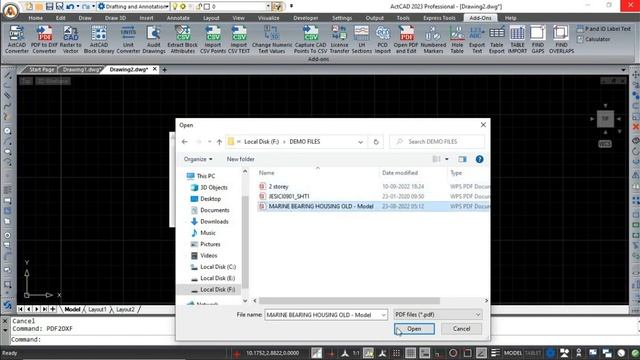Click horizontal scrollbar in file list
Viewport: 640px width, 360px height.
tap(349, 301)
